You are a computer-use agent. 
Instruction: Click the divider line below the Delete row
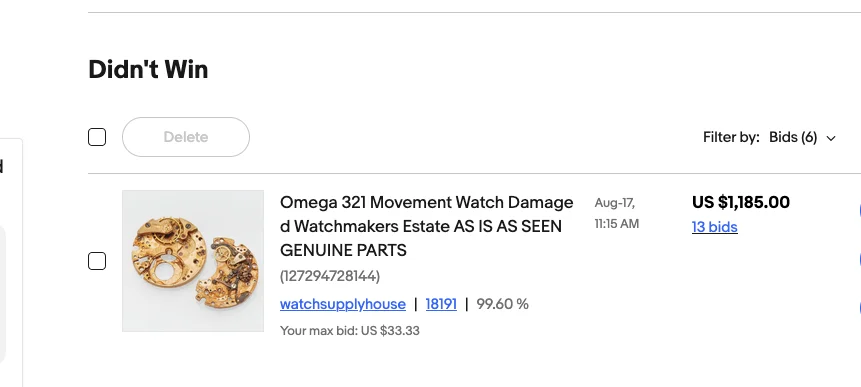tap(474, 173)
